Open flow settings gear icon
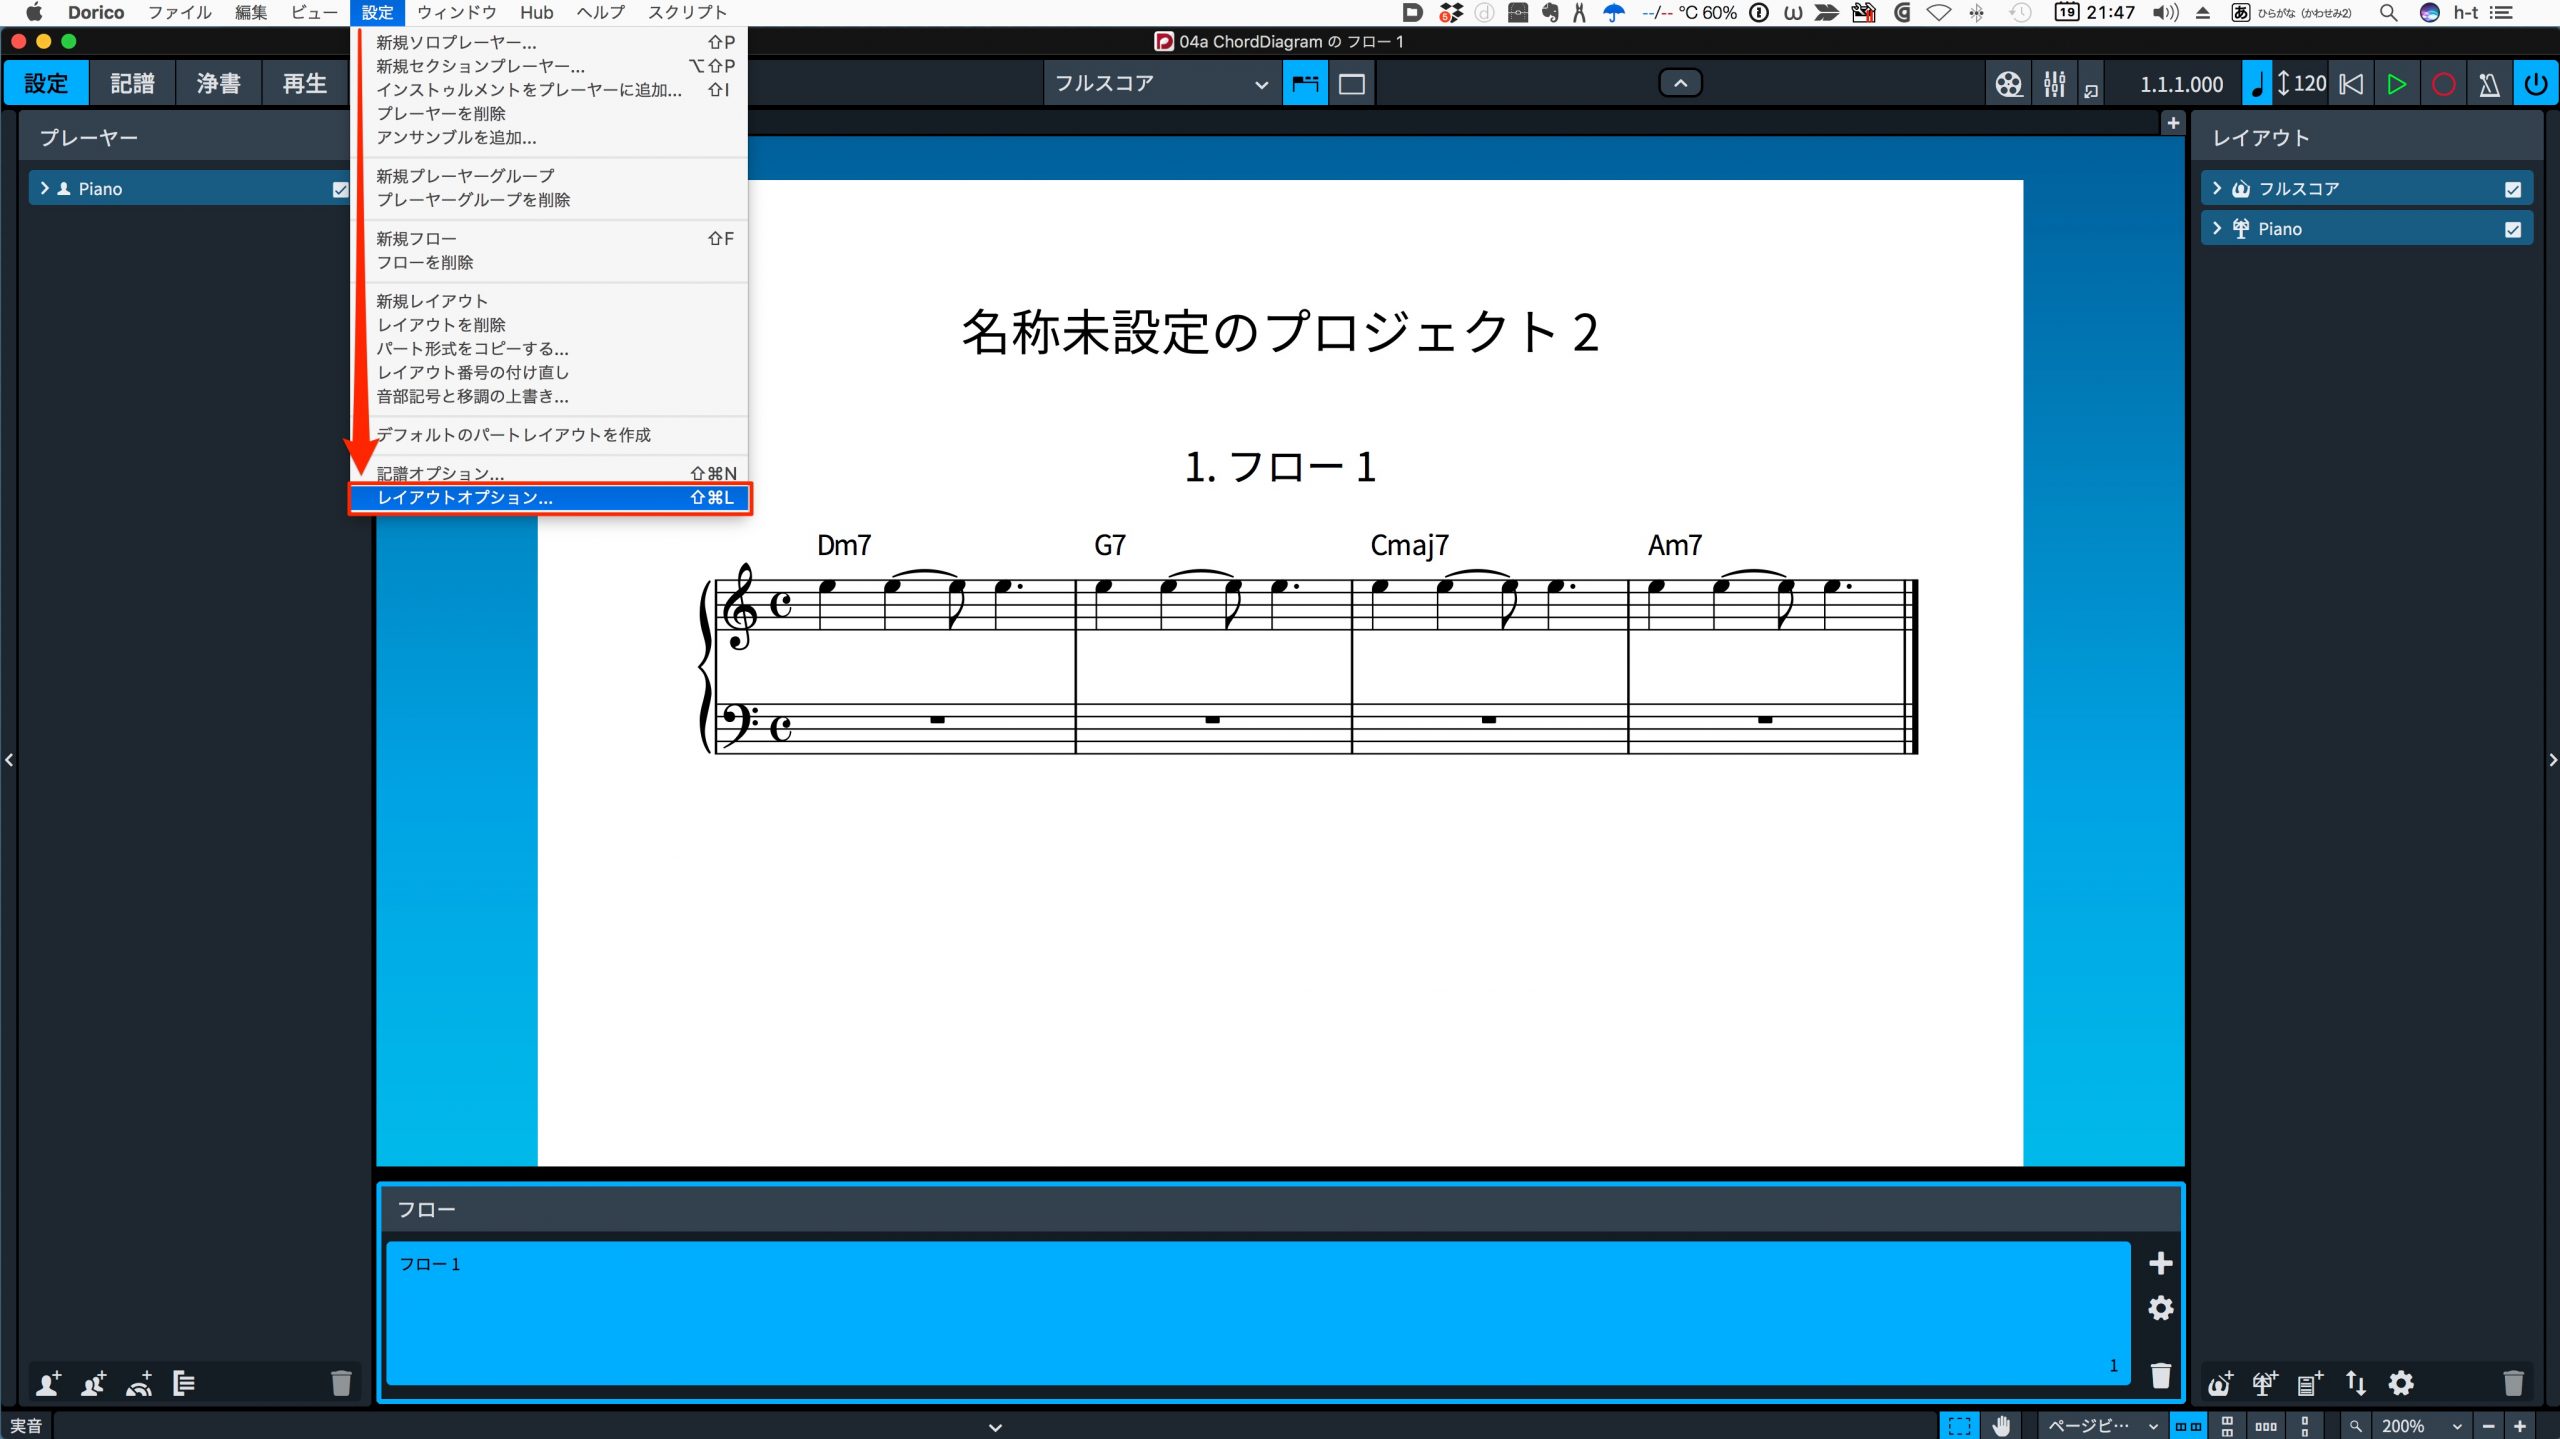 pyautogui.click(x=2160, y=1308)
